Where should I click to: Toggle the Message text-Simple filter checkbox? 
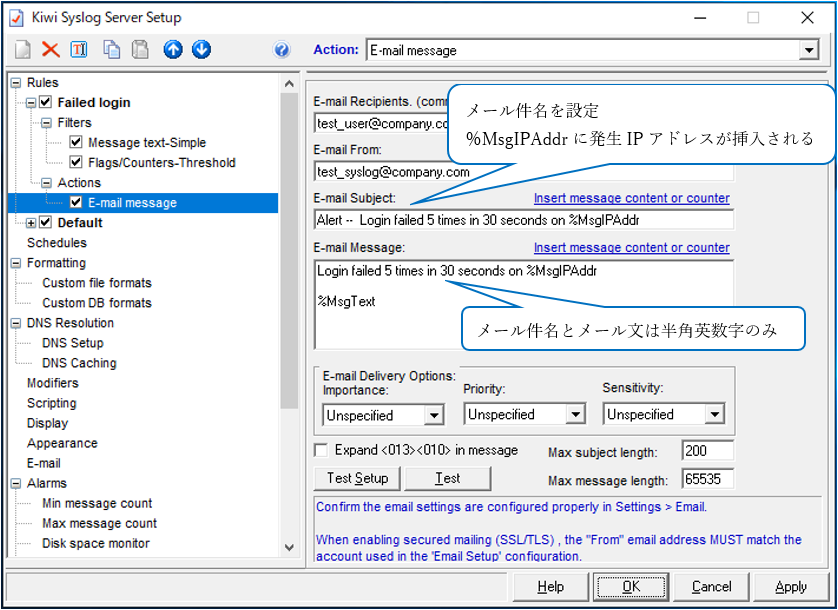coord(76,142)
